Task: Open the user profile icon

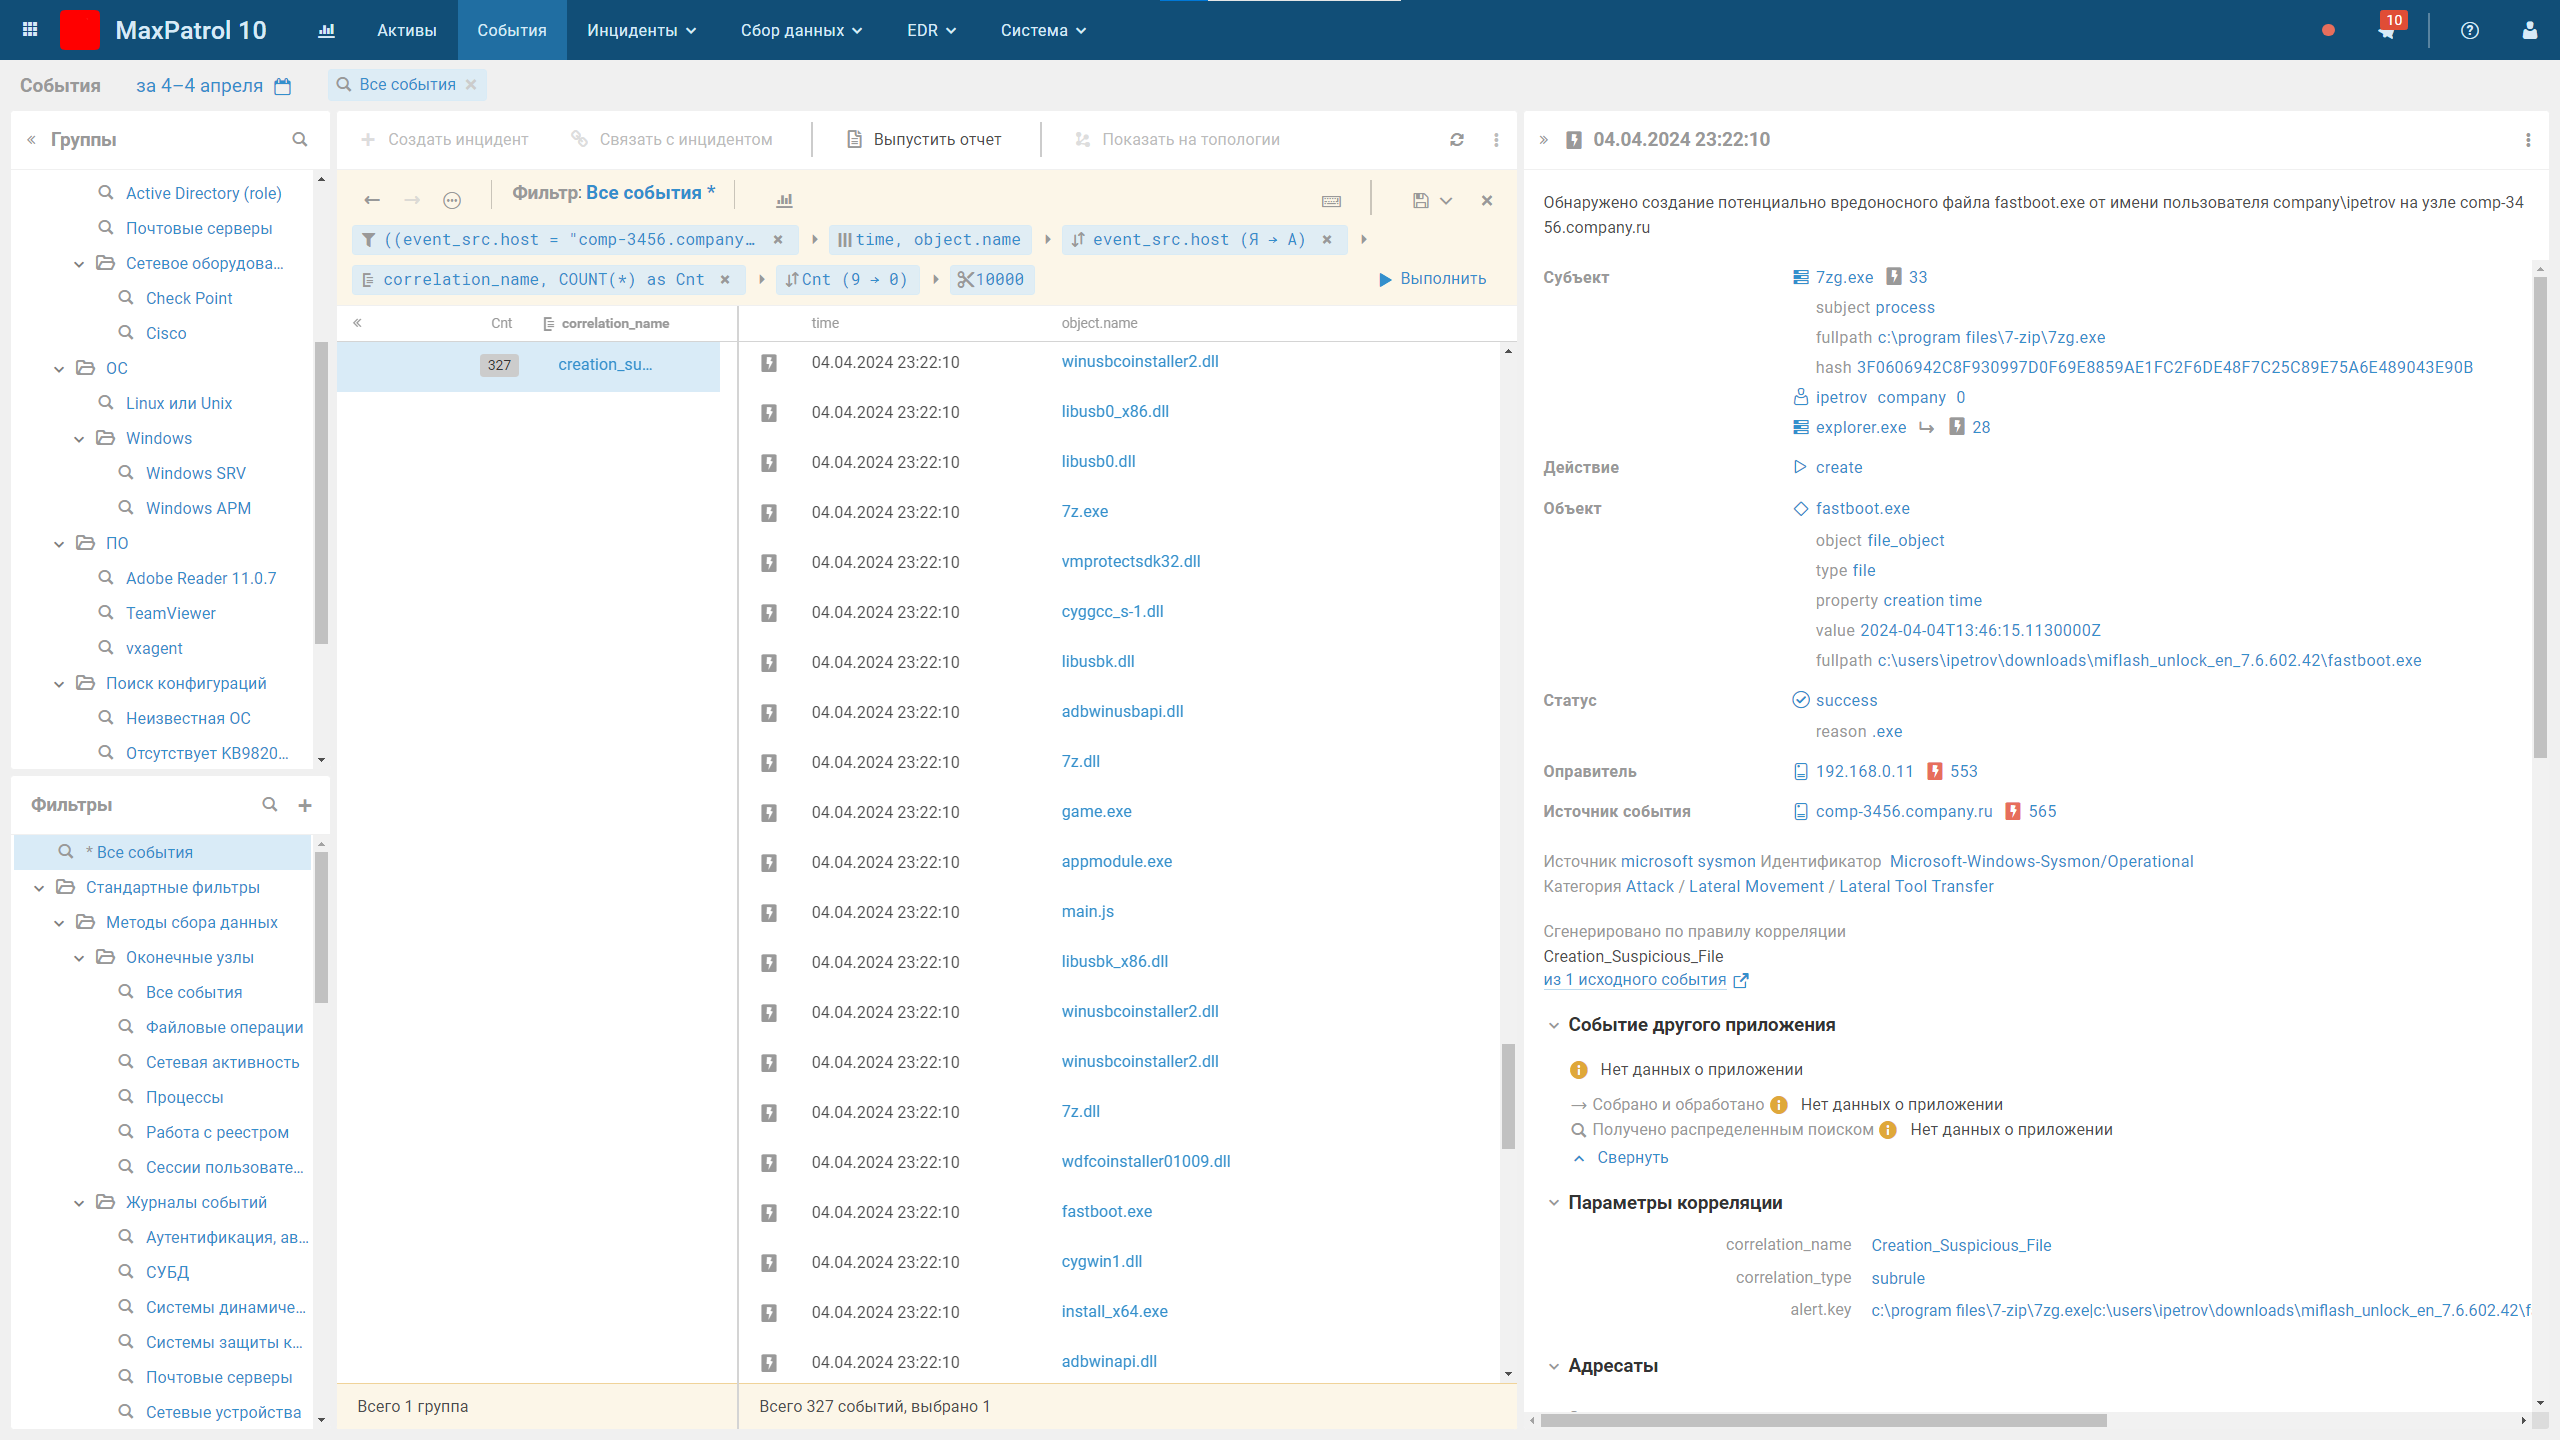Action: point(2530,30)
